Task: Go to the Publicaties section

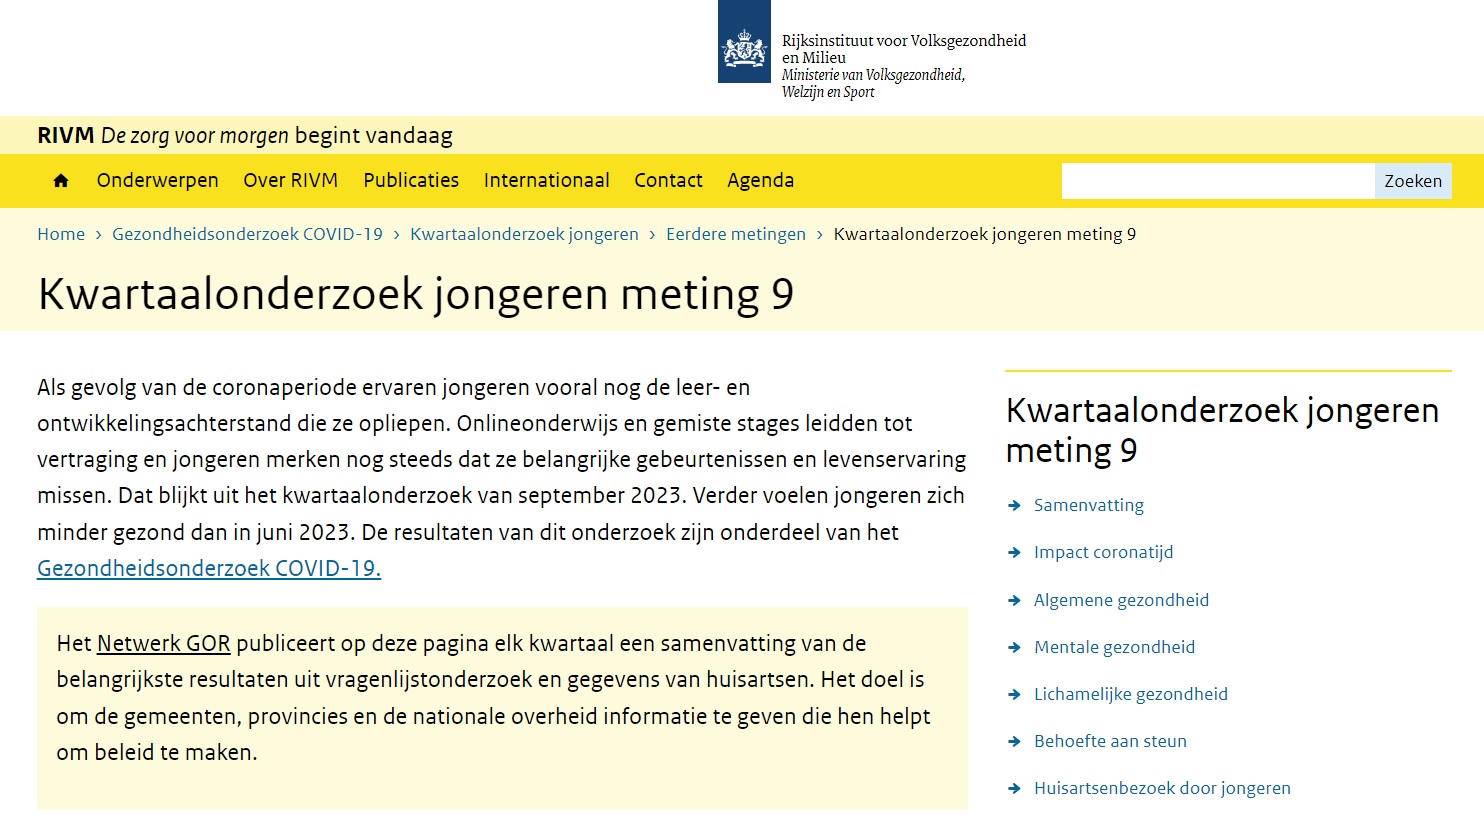Action: point(410,181)
